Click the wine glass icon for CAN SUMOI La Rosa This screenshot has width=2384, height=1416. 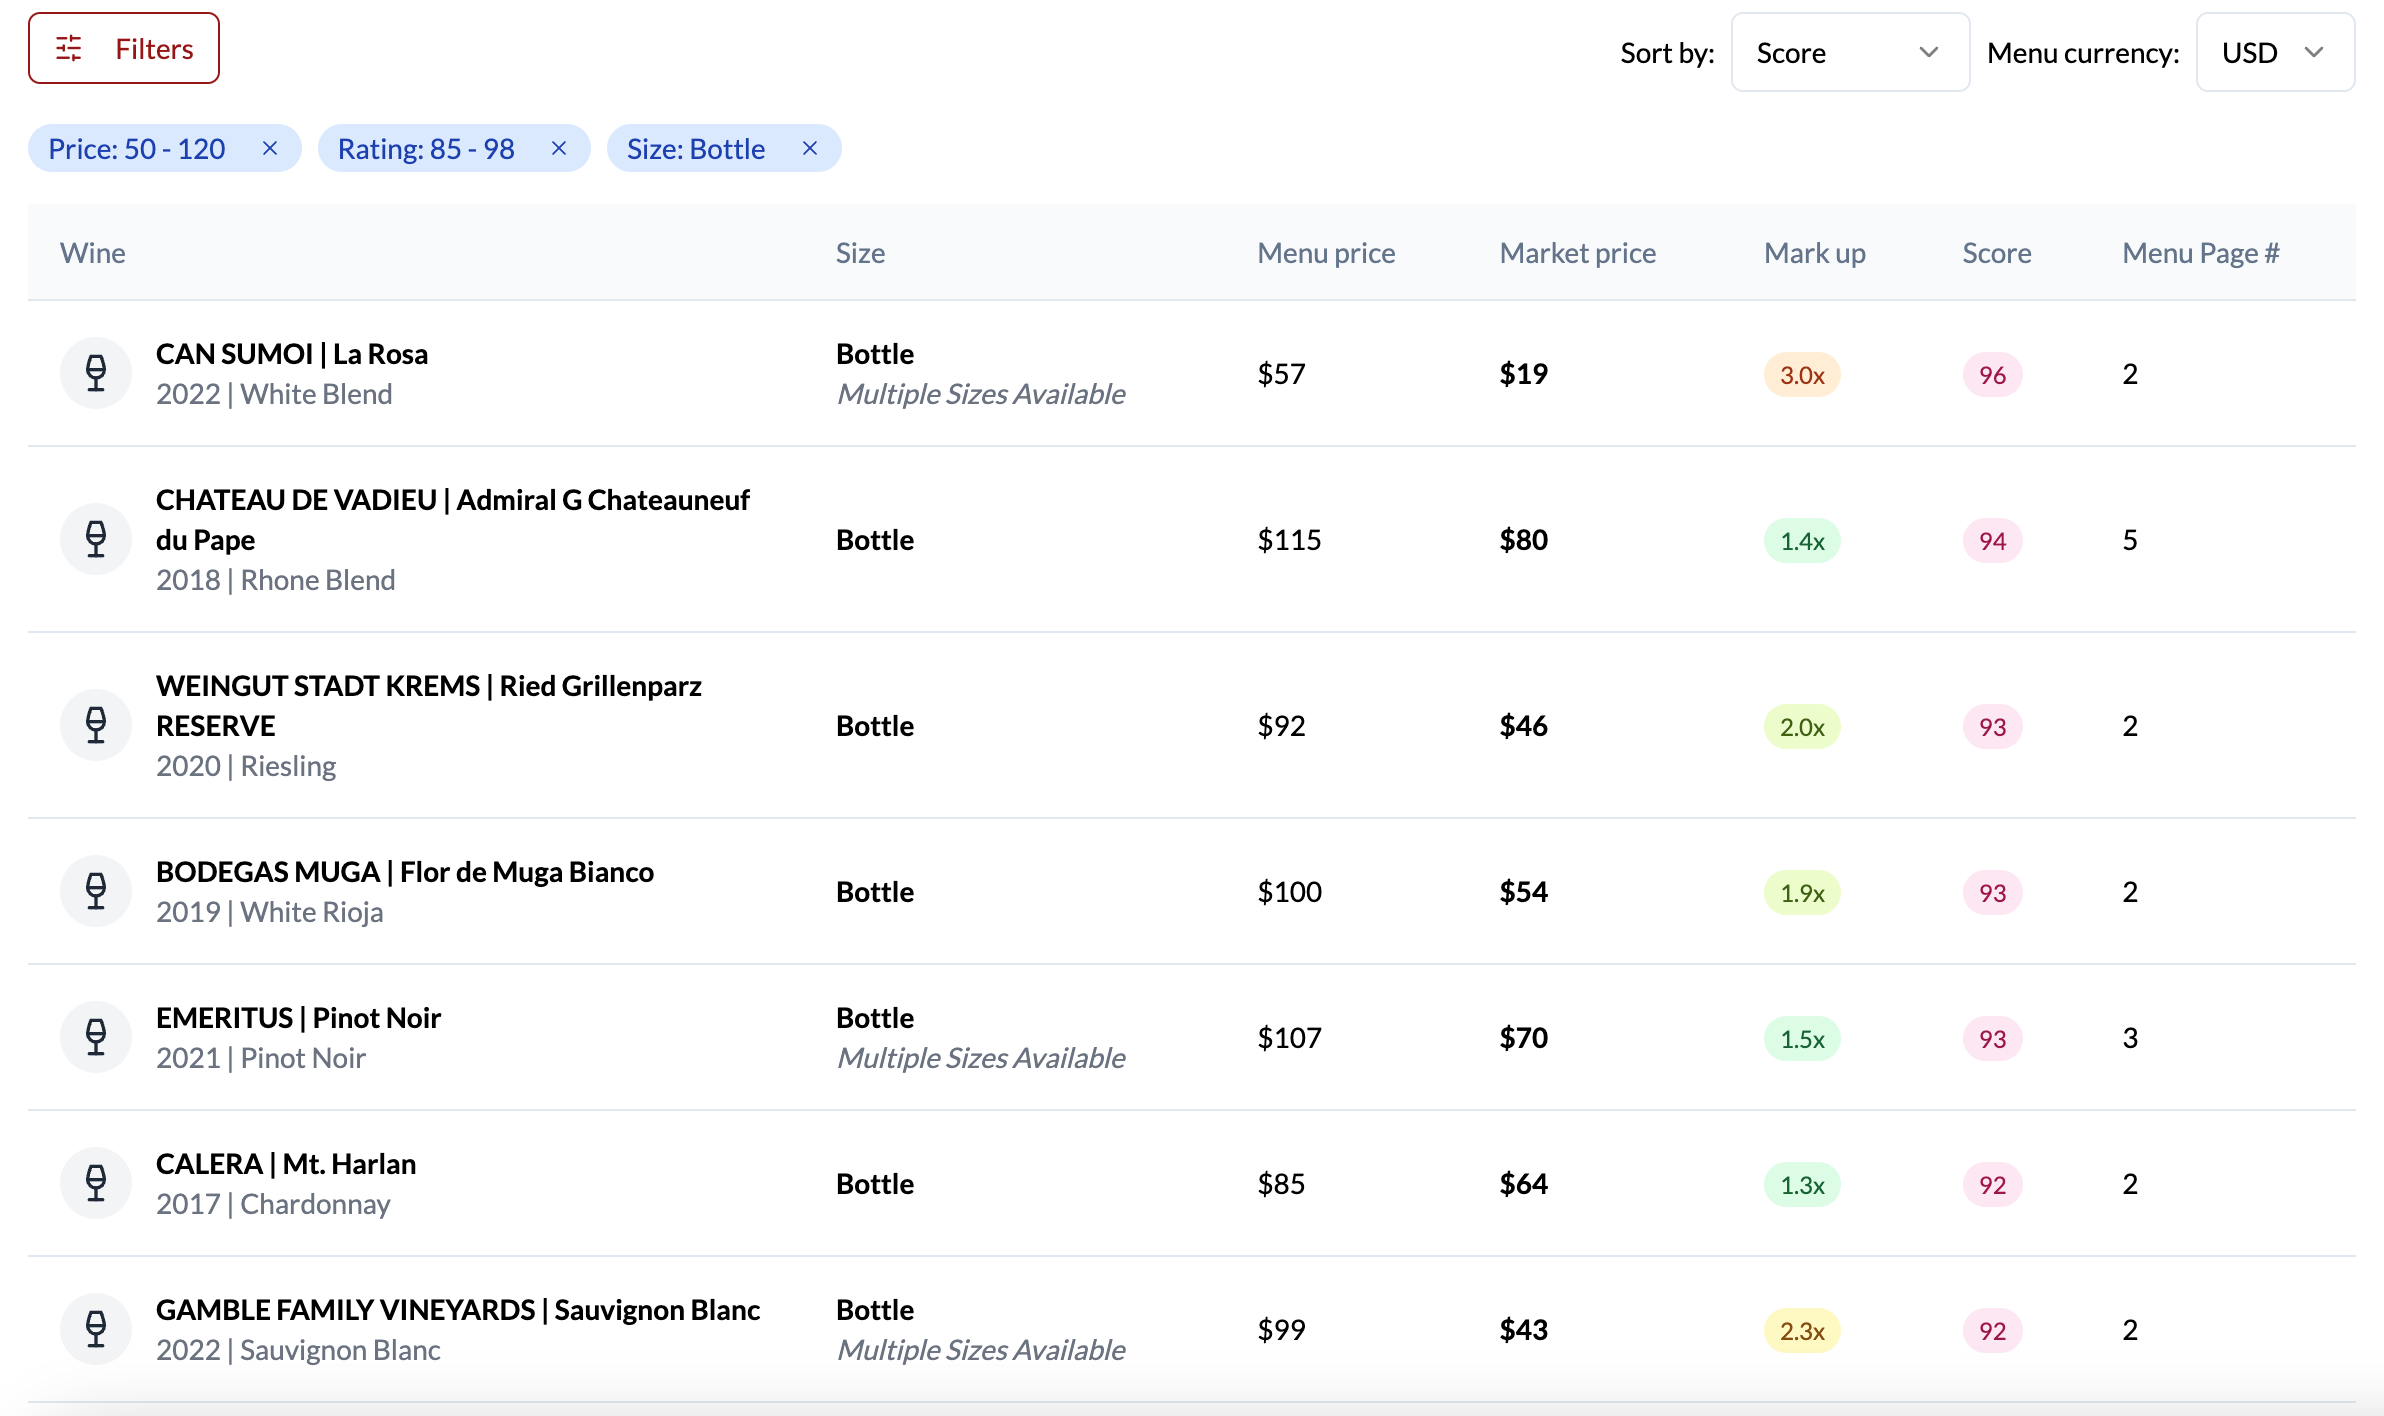tap(96, 373)
